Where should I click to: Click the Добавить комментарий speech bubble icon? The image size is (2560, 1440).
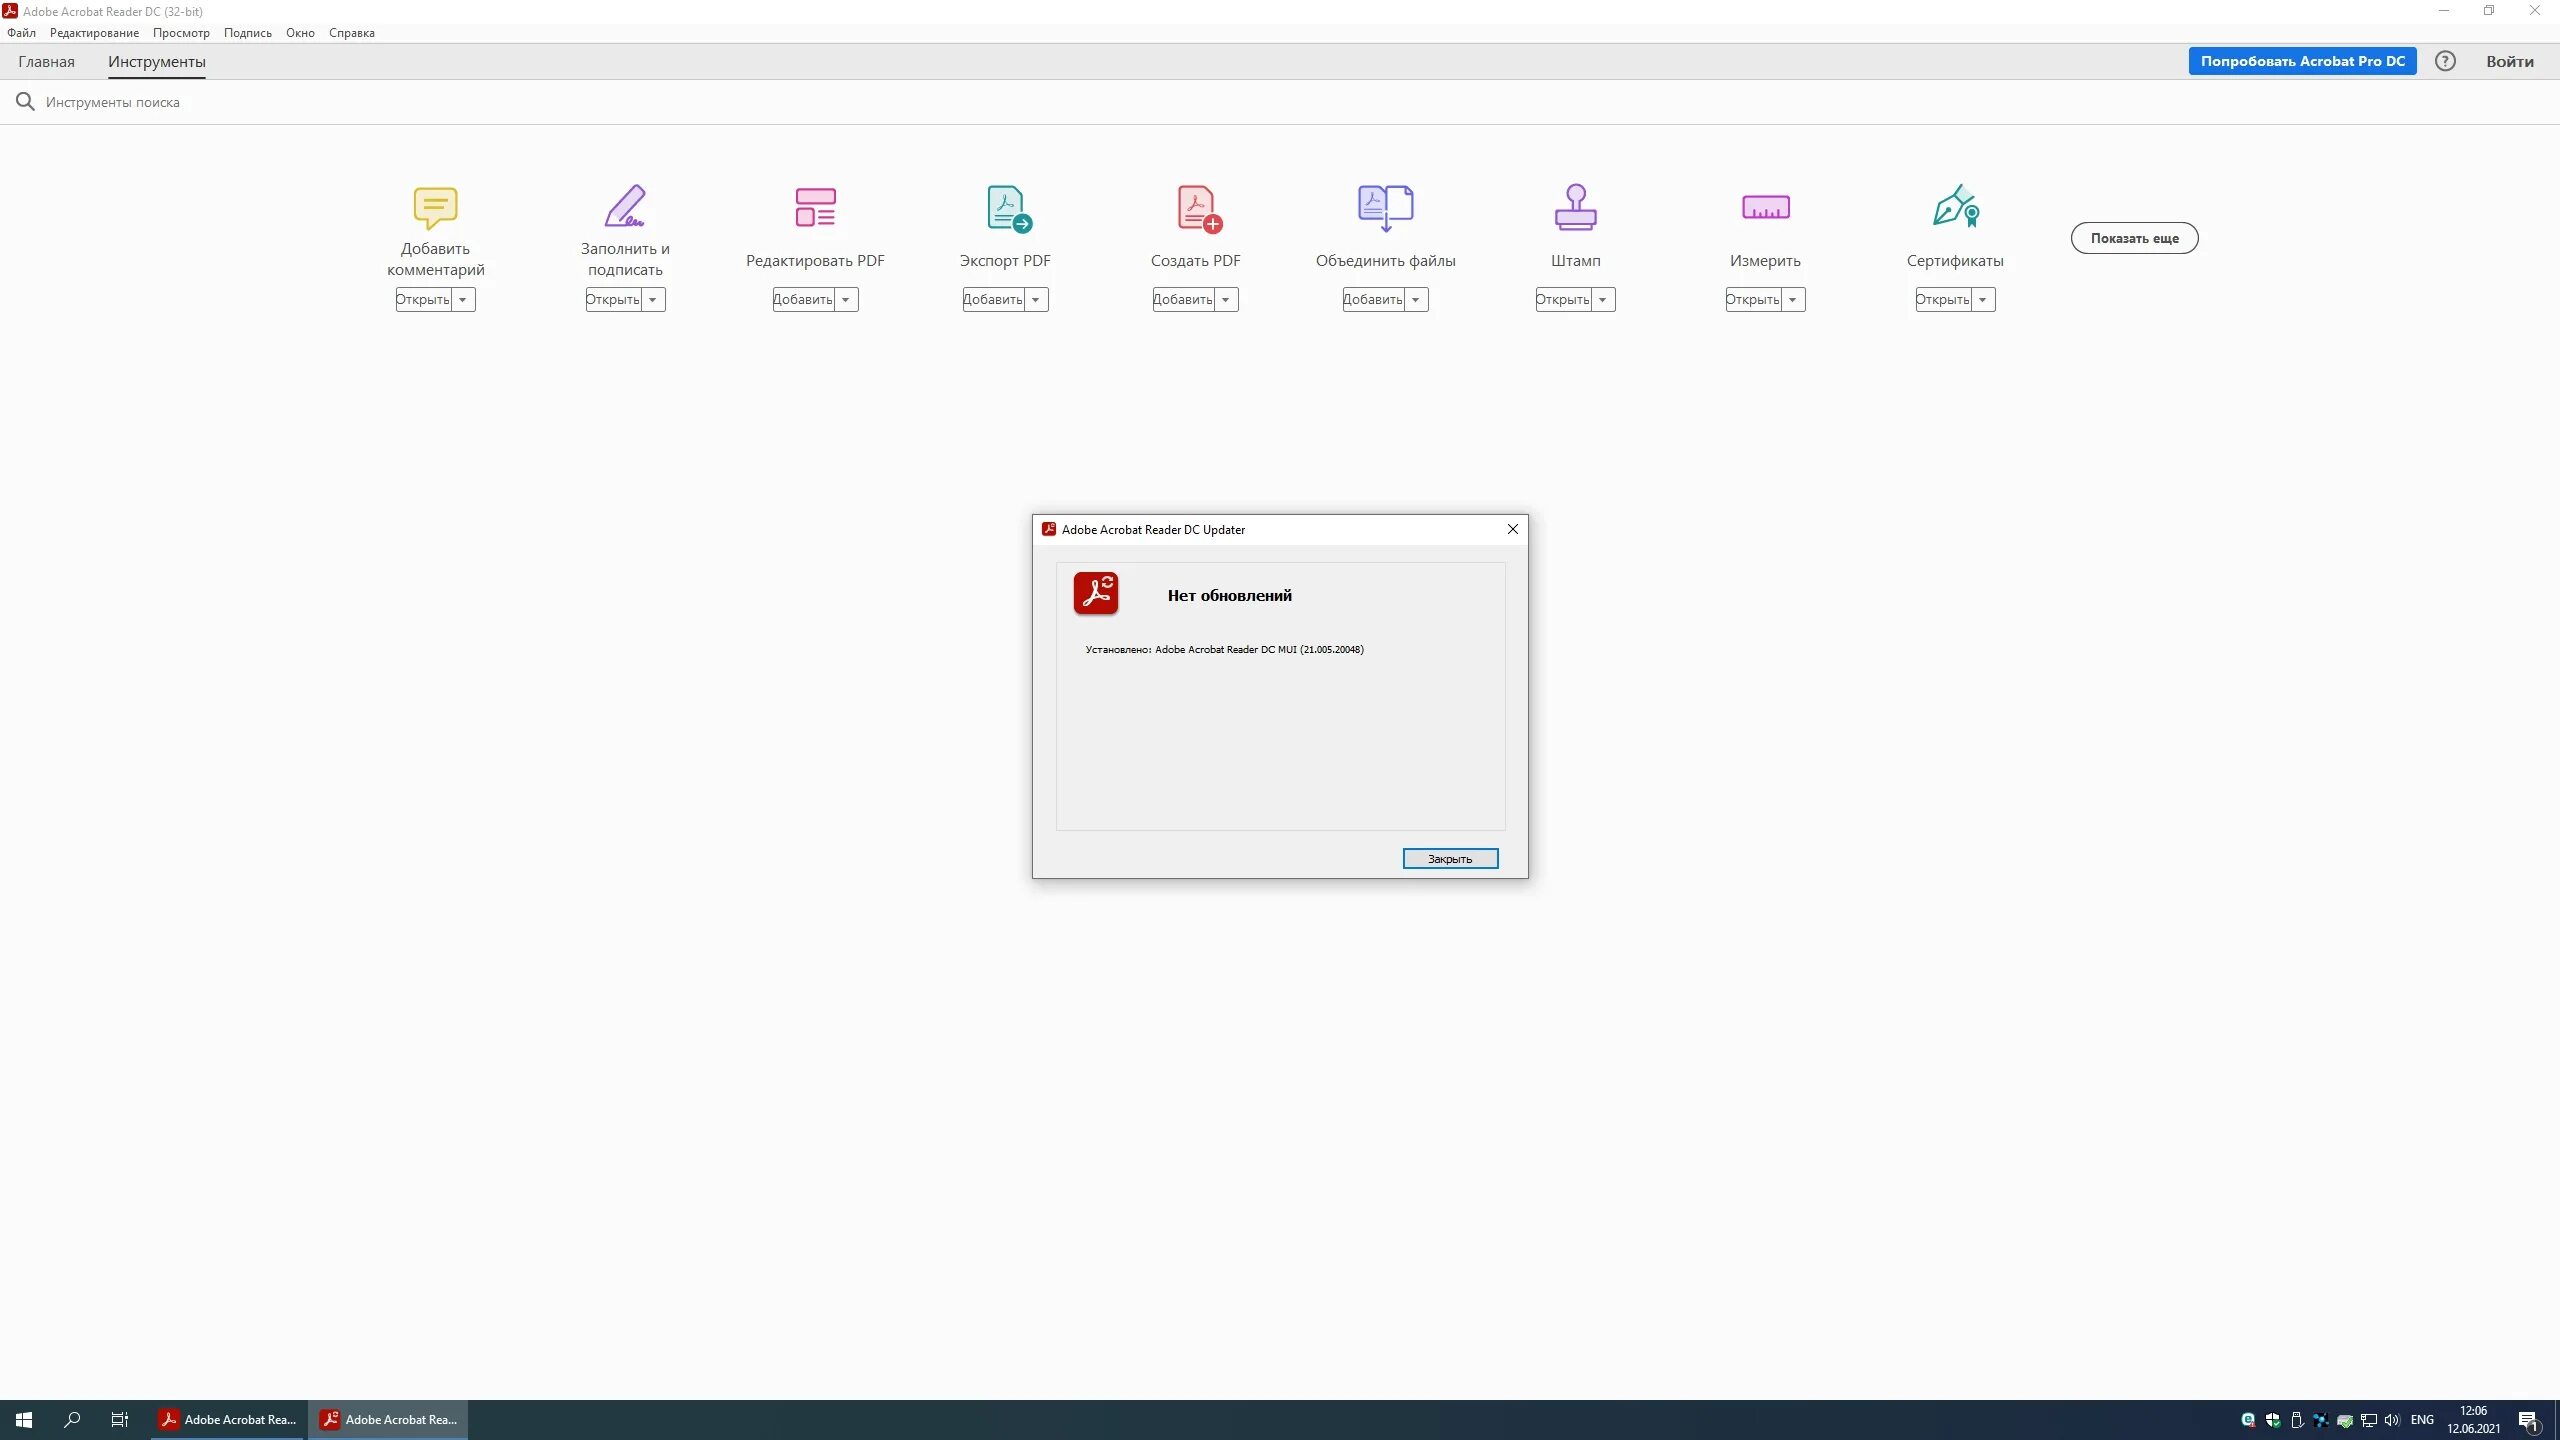click(x=435, y=208)
